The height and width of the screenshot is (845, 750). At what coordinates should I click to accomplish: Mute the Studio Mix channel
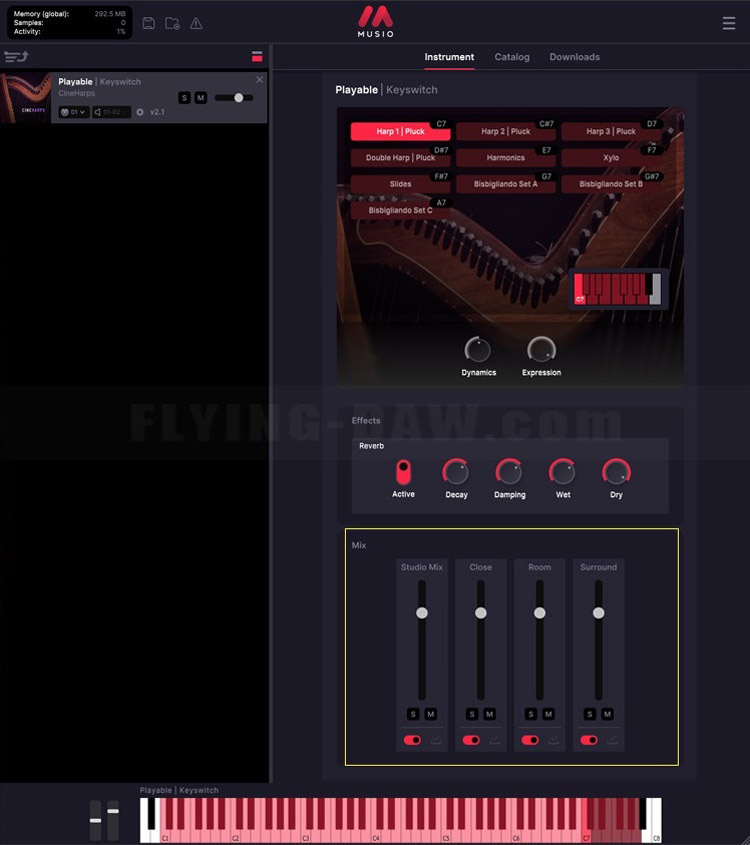[430, 714]
